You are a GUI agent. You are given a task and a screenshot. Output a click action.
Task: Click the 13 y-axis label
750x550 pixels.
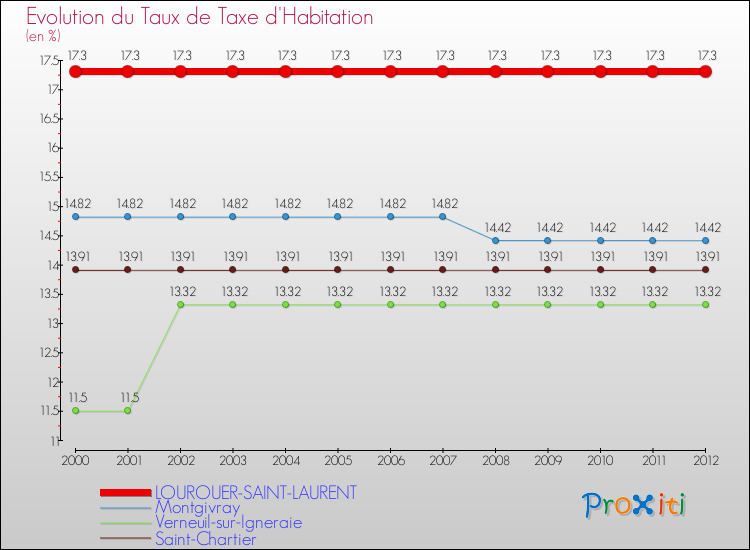[53, 324]
